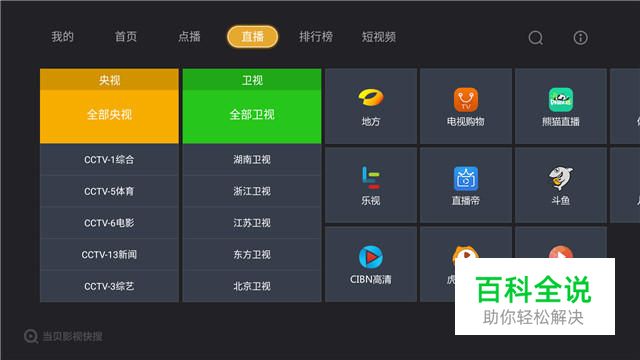Image resolution: width=640 pixels, height=360 pixels.
Task: Play 浙江卫视 channel
Action: pos(252,191)
